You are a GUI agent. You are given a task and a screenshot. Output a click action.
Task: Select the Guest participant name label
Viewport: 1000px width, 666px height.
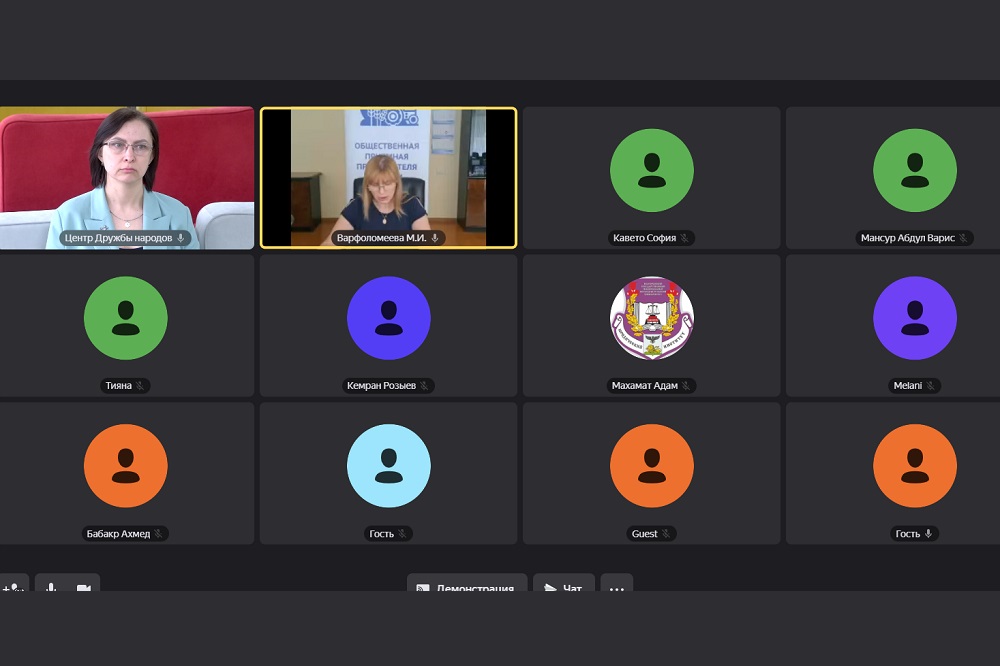tap(644, 534)
